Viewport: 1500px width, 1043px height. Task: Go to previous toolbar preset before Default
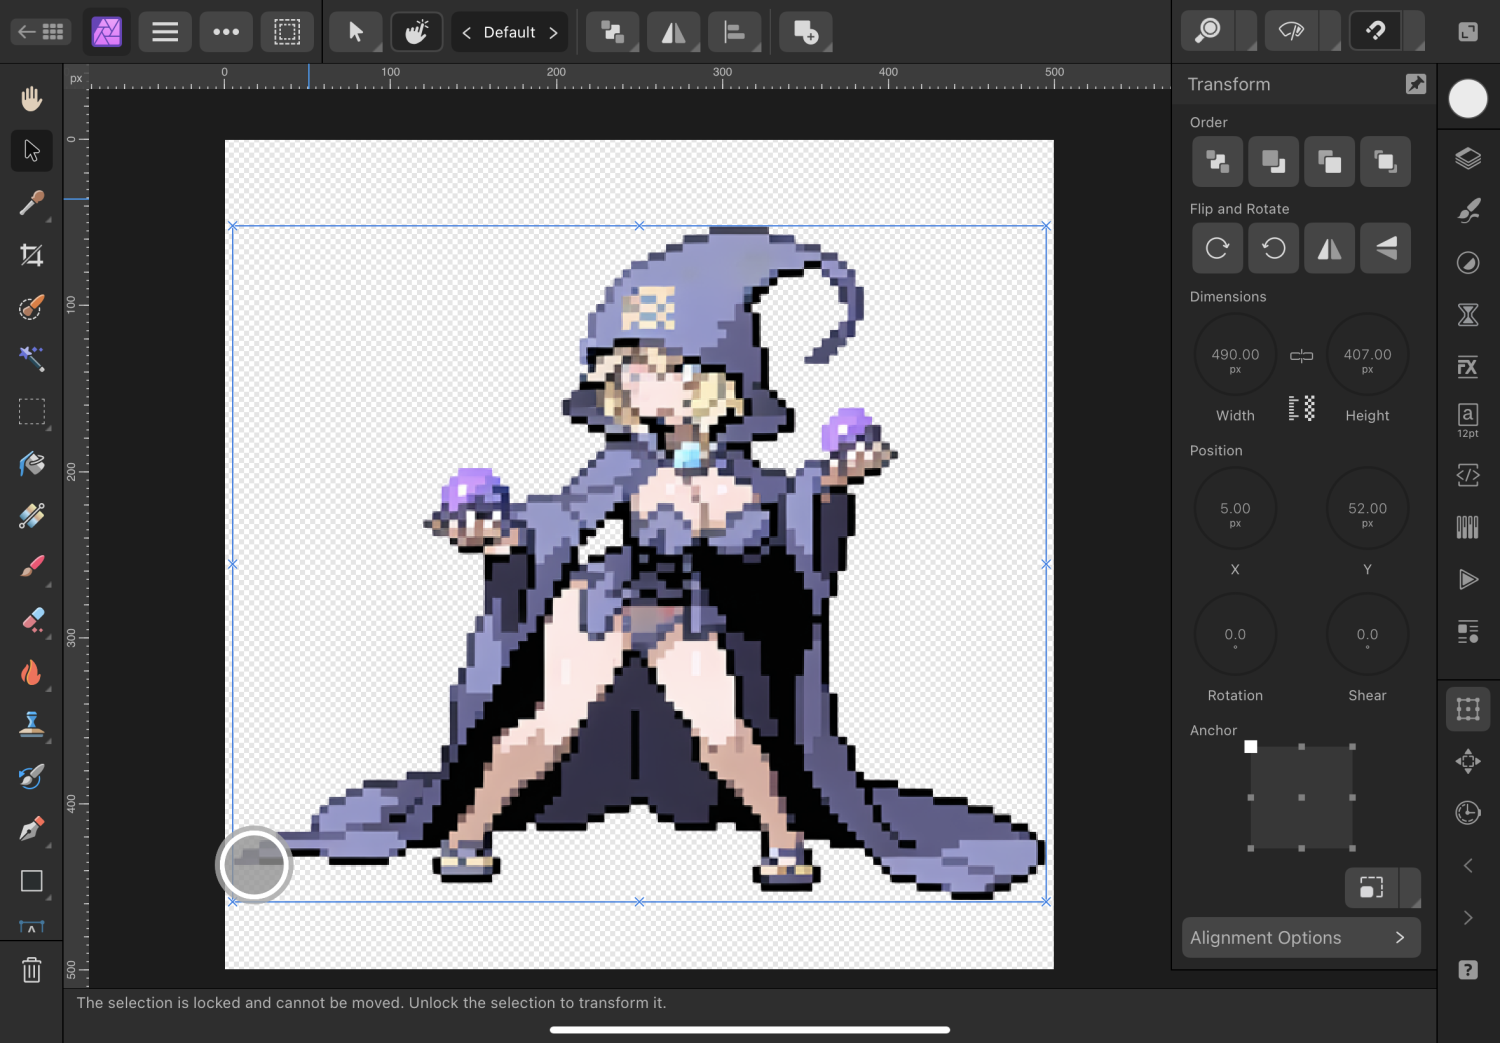pyautogui.click(x=466, y=33)
